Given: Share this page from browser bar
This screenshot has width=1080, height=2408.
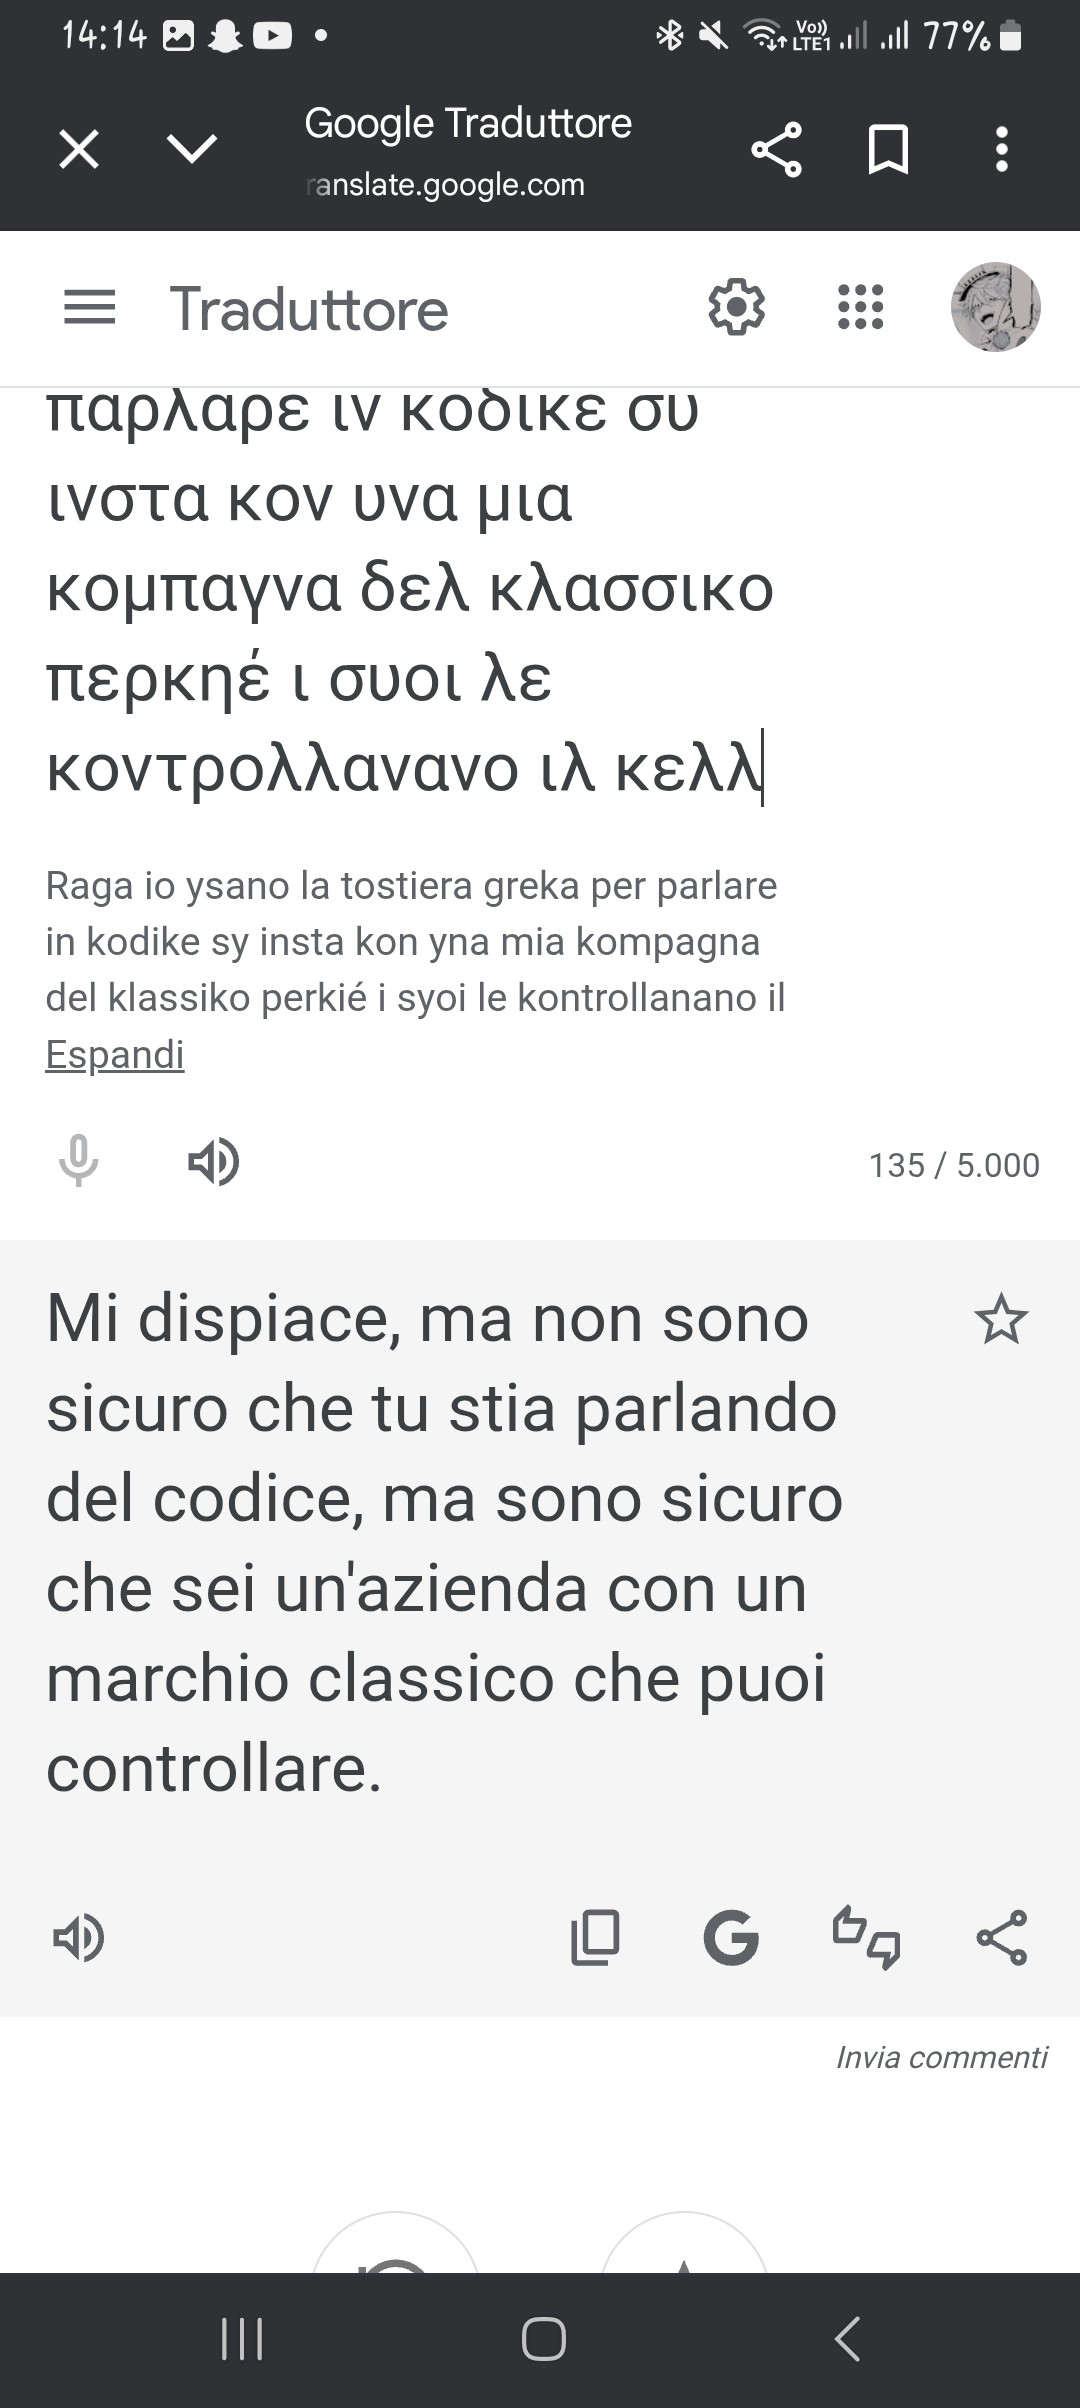Looking at the screenshot, I should [776, 150].
